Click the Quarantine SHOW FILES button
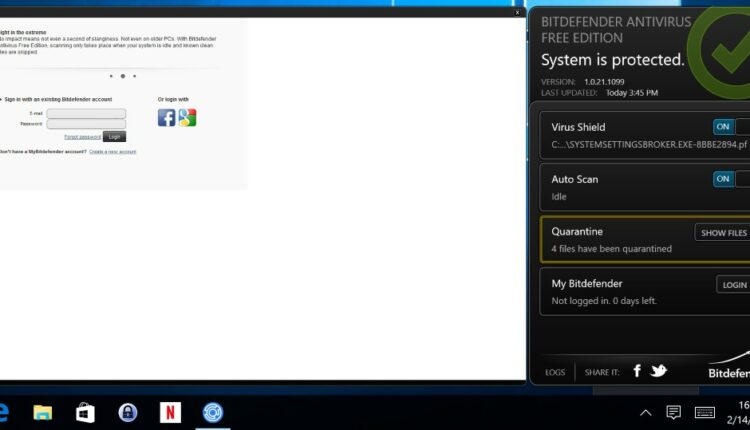 point(723,233)
